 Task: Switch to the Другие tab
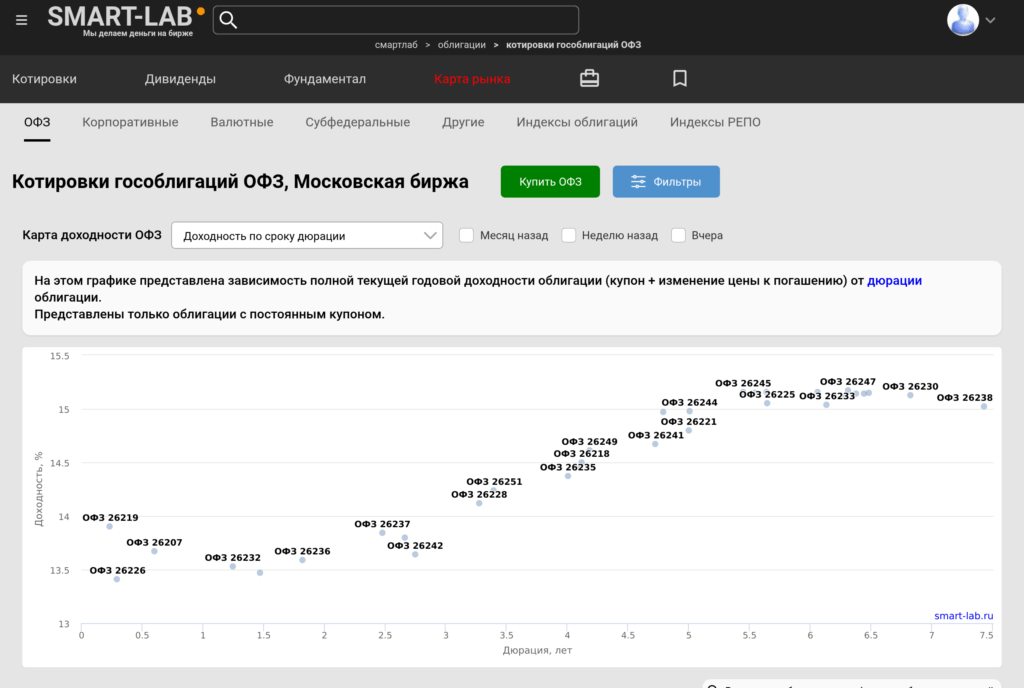coord(463,122)
